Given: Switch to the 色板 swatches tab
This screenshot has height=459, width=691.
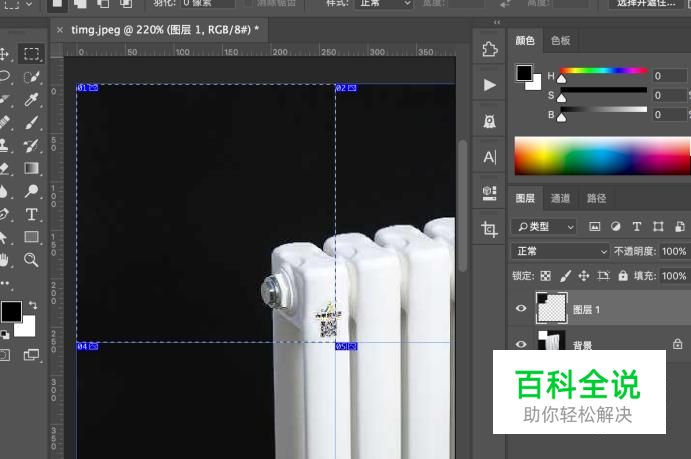Looking at the screenshot, I should click(561, 41).
